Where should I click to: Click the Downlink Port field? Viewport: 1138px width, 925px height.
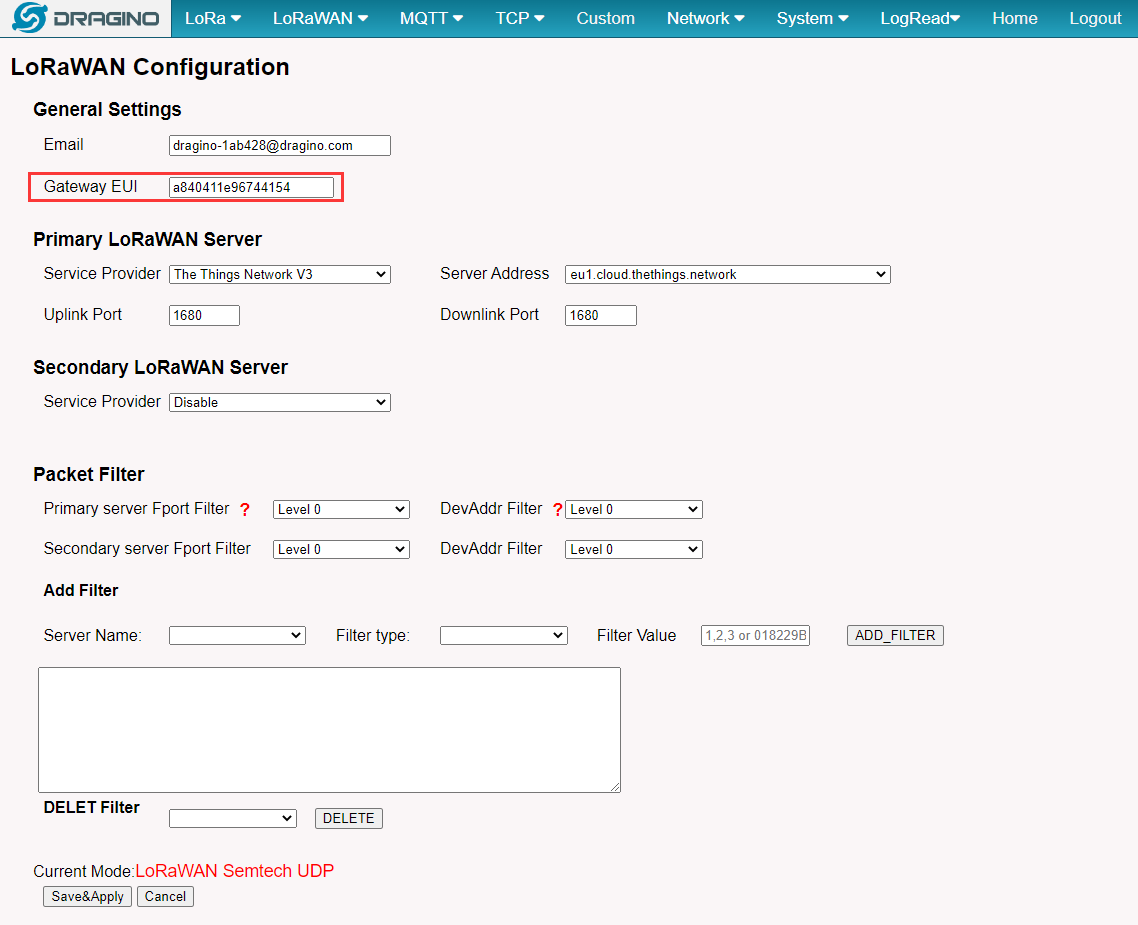pos(600,316)
